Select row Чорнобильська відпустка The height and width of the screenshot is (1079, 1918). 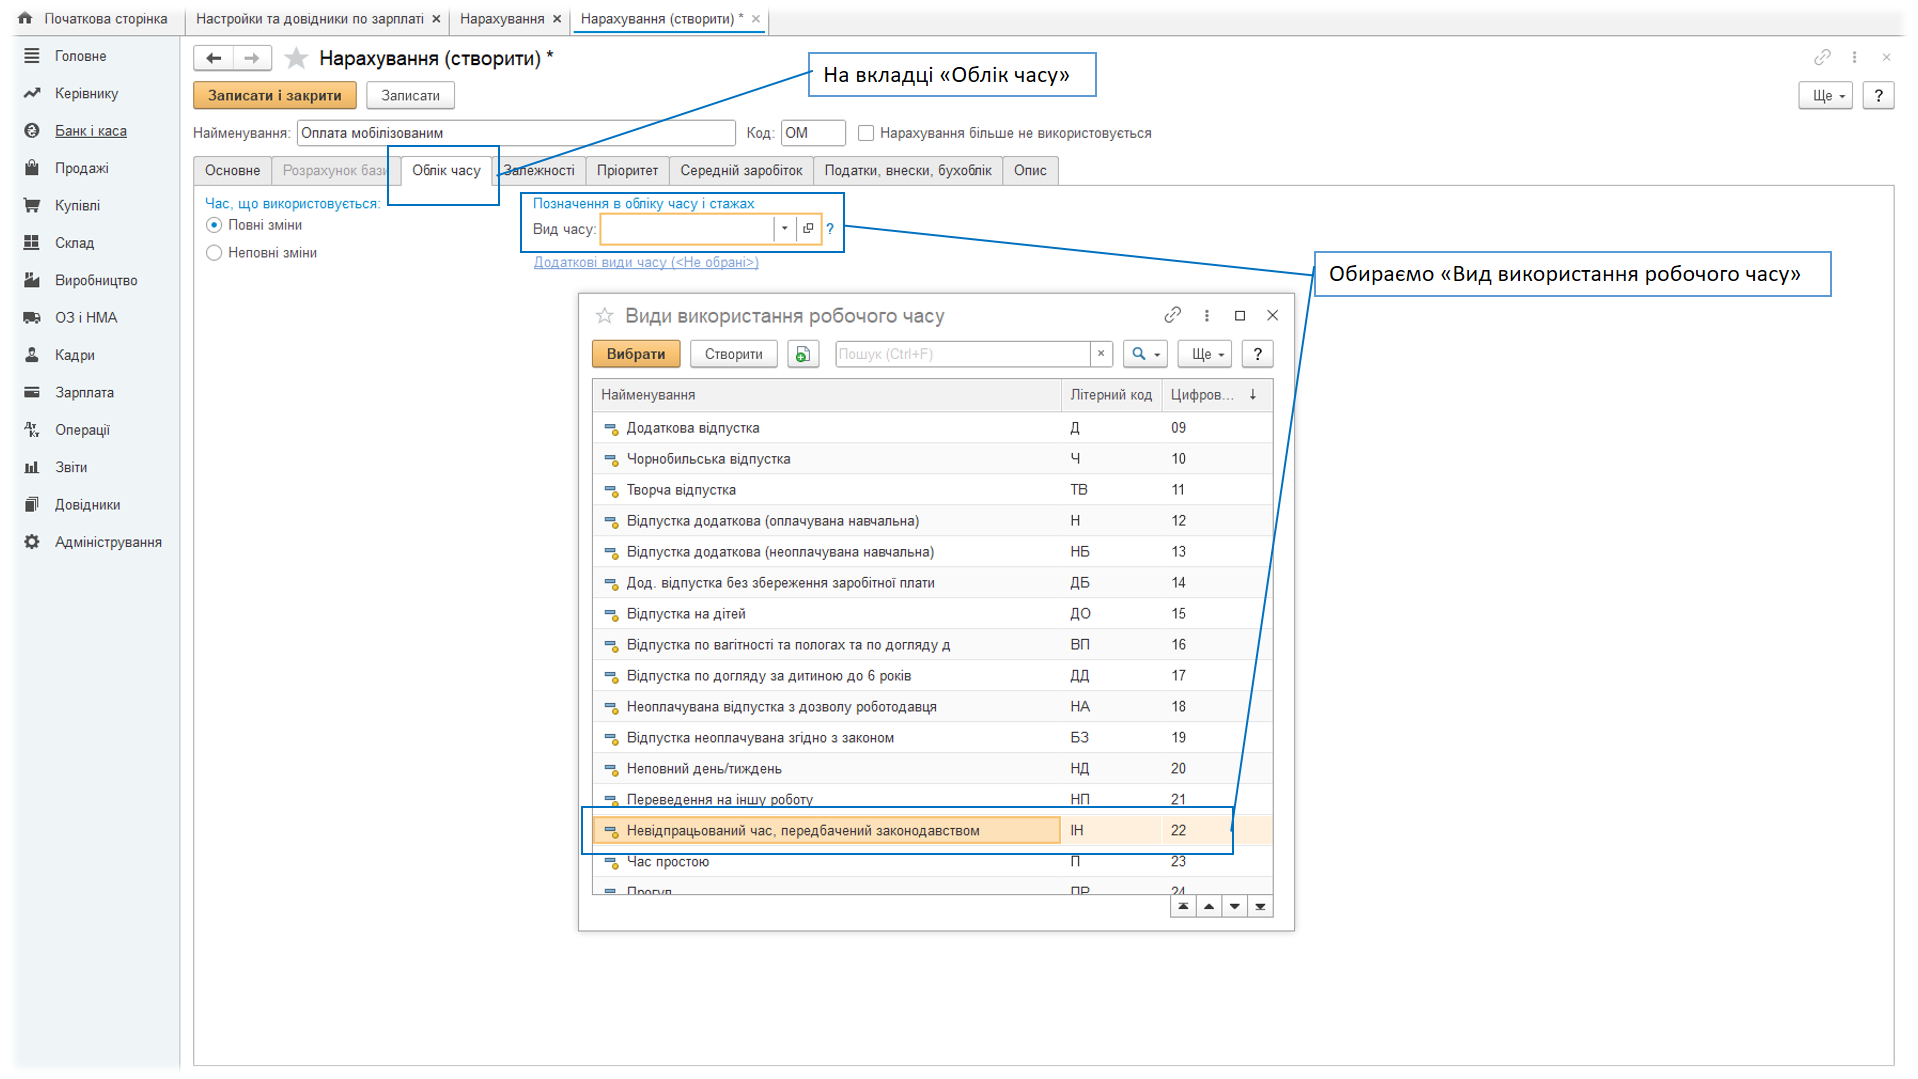pos(932,459)
